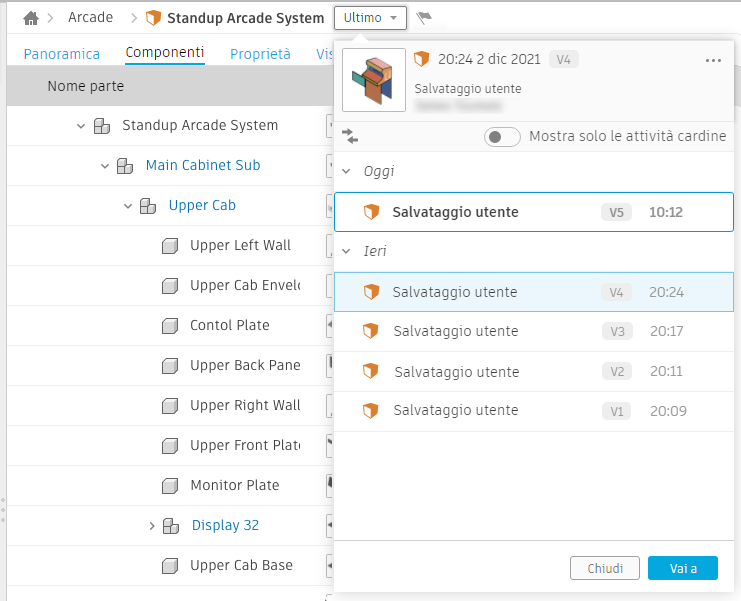Switch to the Proprietà tab
Image resolution: width=741 pixels, height=601 pixels.
pyautogui.click(x=260, y=54)
